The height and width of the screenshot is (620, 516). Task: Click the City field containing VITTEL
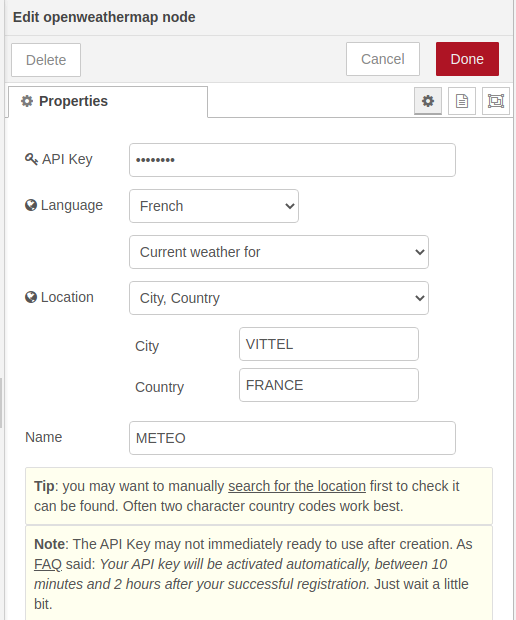pos(329,344)
